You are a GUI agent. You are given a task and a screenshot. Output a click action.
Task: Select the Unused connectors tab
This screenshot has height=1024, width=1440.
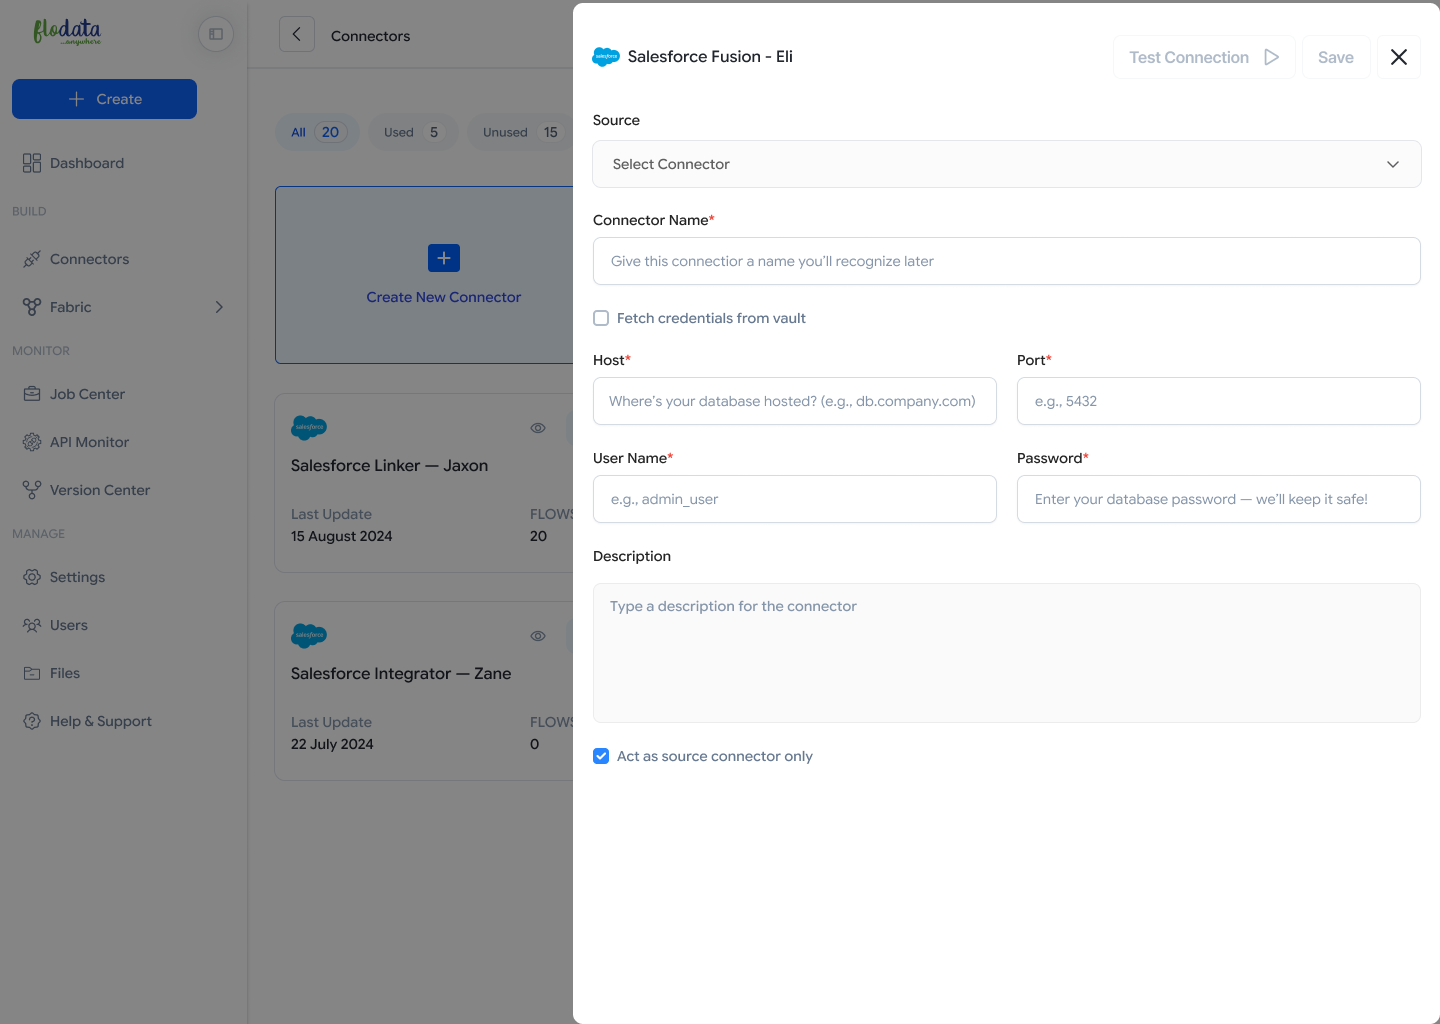tap(520, 132)
